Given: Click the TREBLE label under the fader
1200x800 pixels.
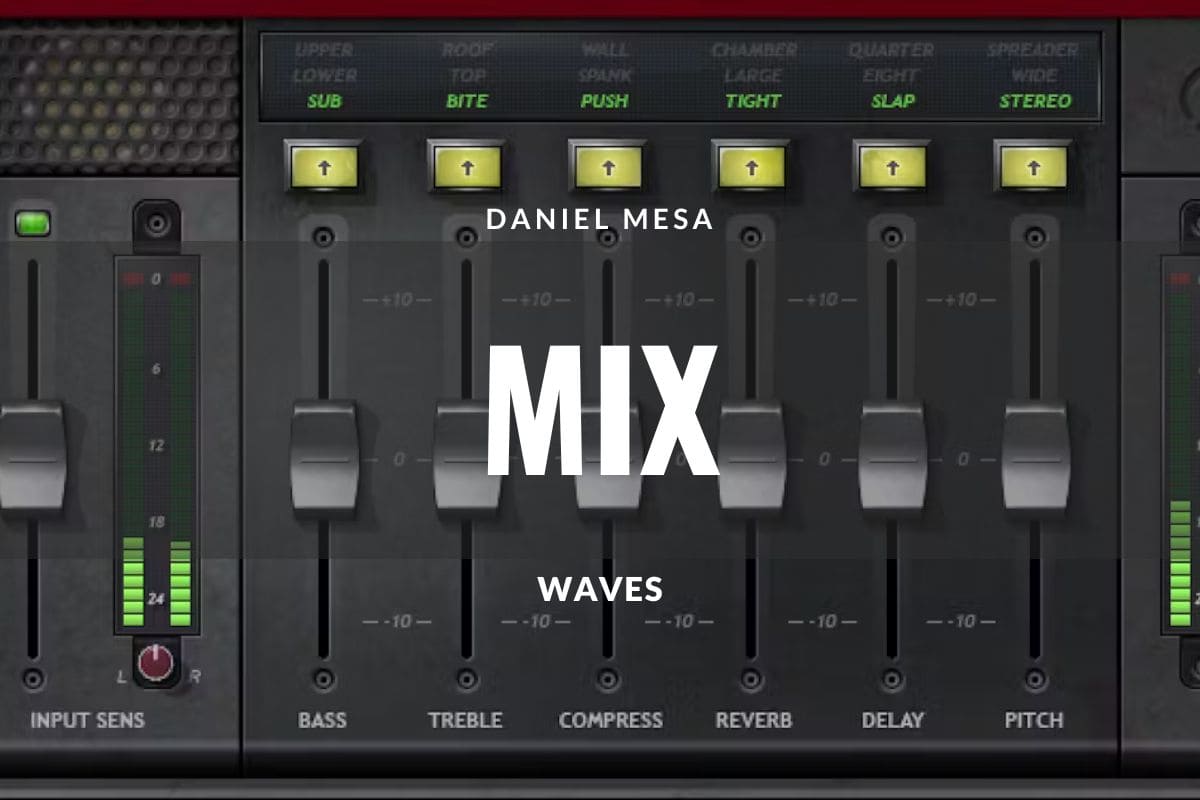Looking at the screenshot, I should (x=465, y=720).
